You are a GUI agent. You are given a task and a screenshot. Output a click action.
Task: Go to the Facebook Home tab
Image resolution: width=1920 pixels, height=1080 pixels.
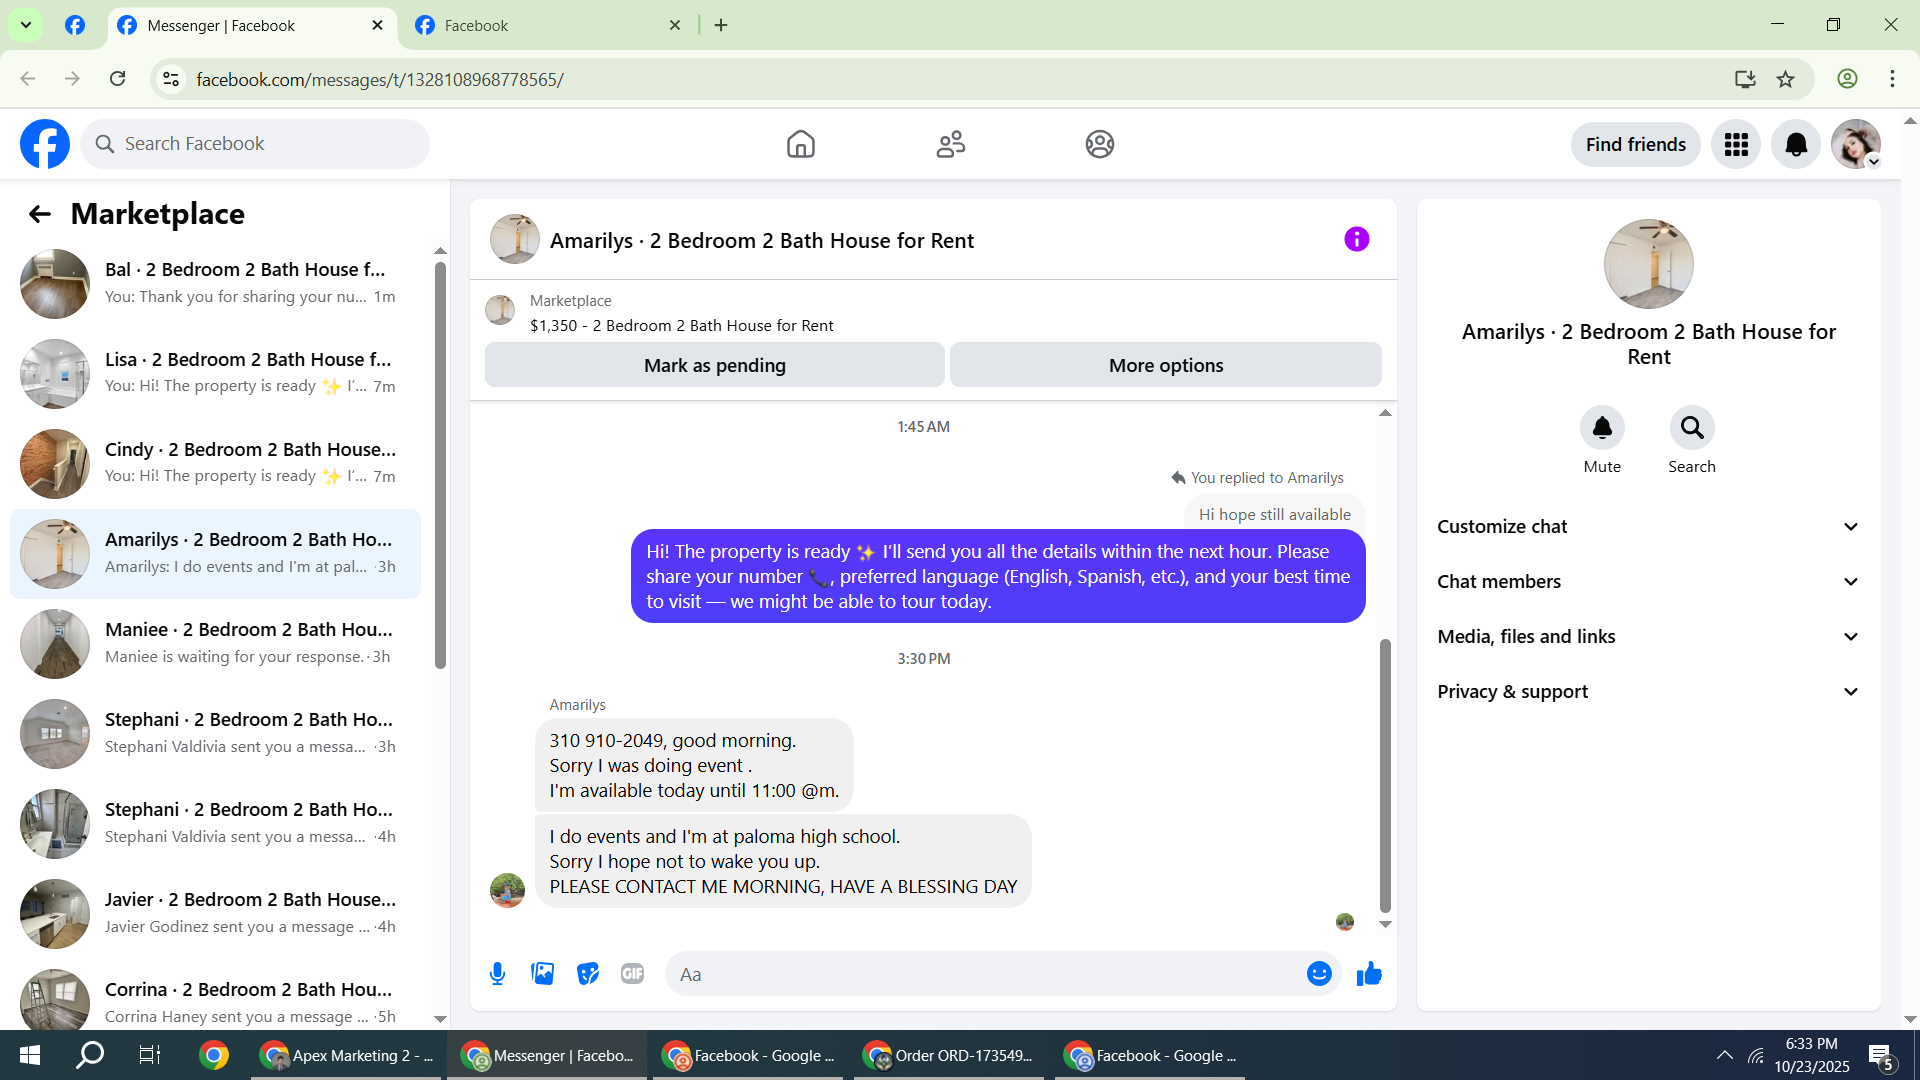click(x=800, y=145)
